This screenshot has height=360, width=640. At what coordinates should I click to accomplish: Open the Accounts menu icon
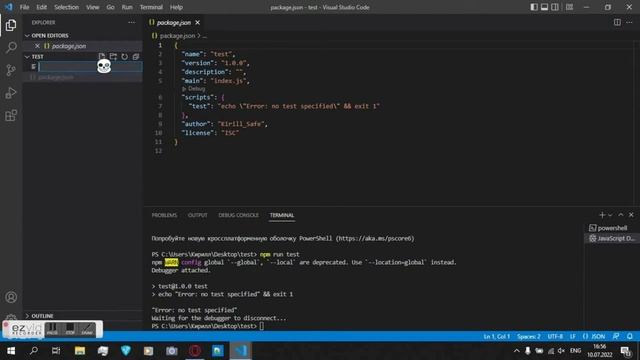[x=11, y=297]
